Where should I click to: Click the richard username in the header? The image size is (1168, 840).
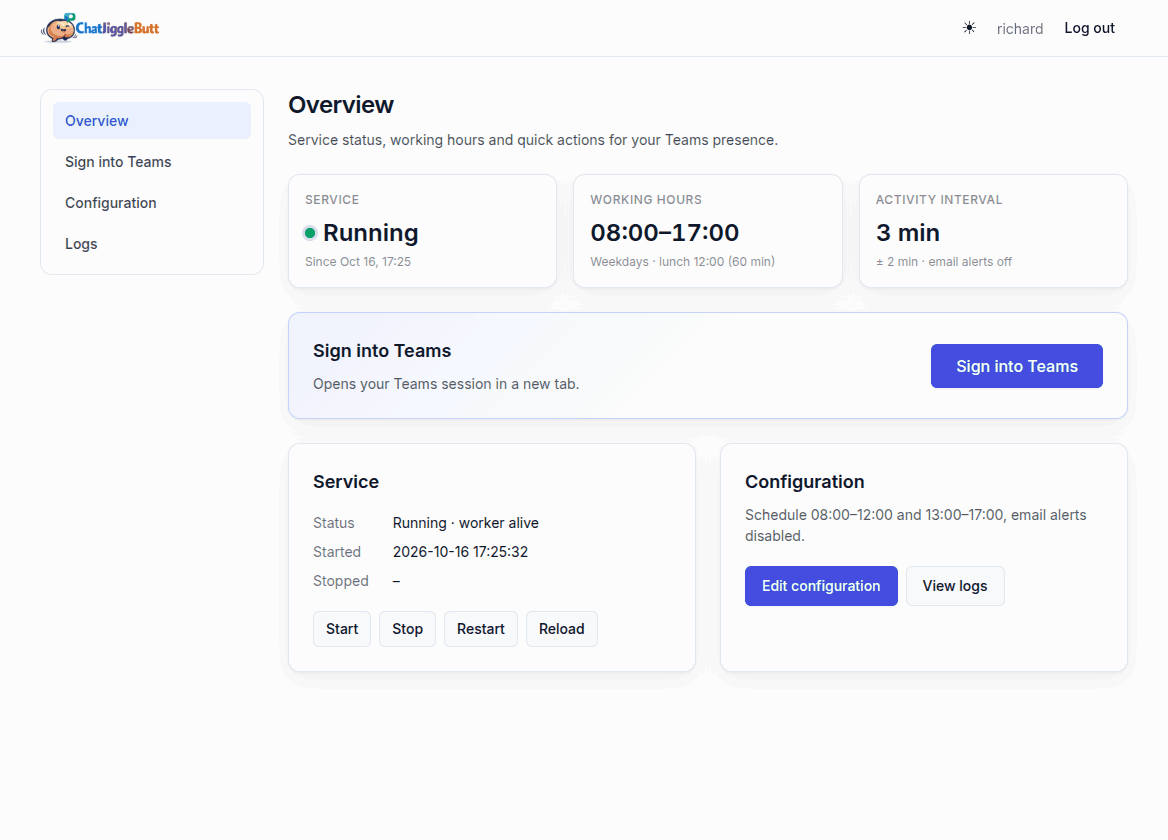(x=1020, y=28)
